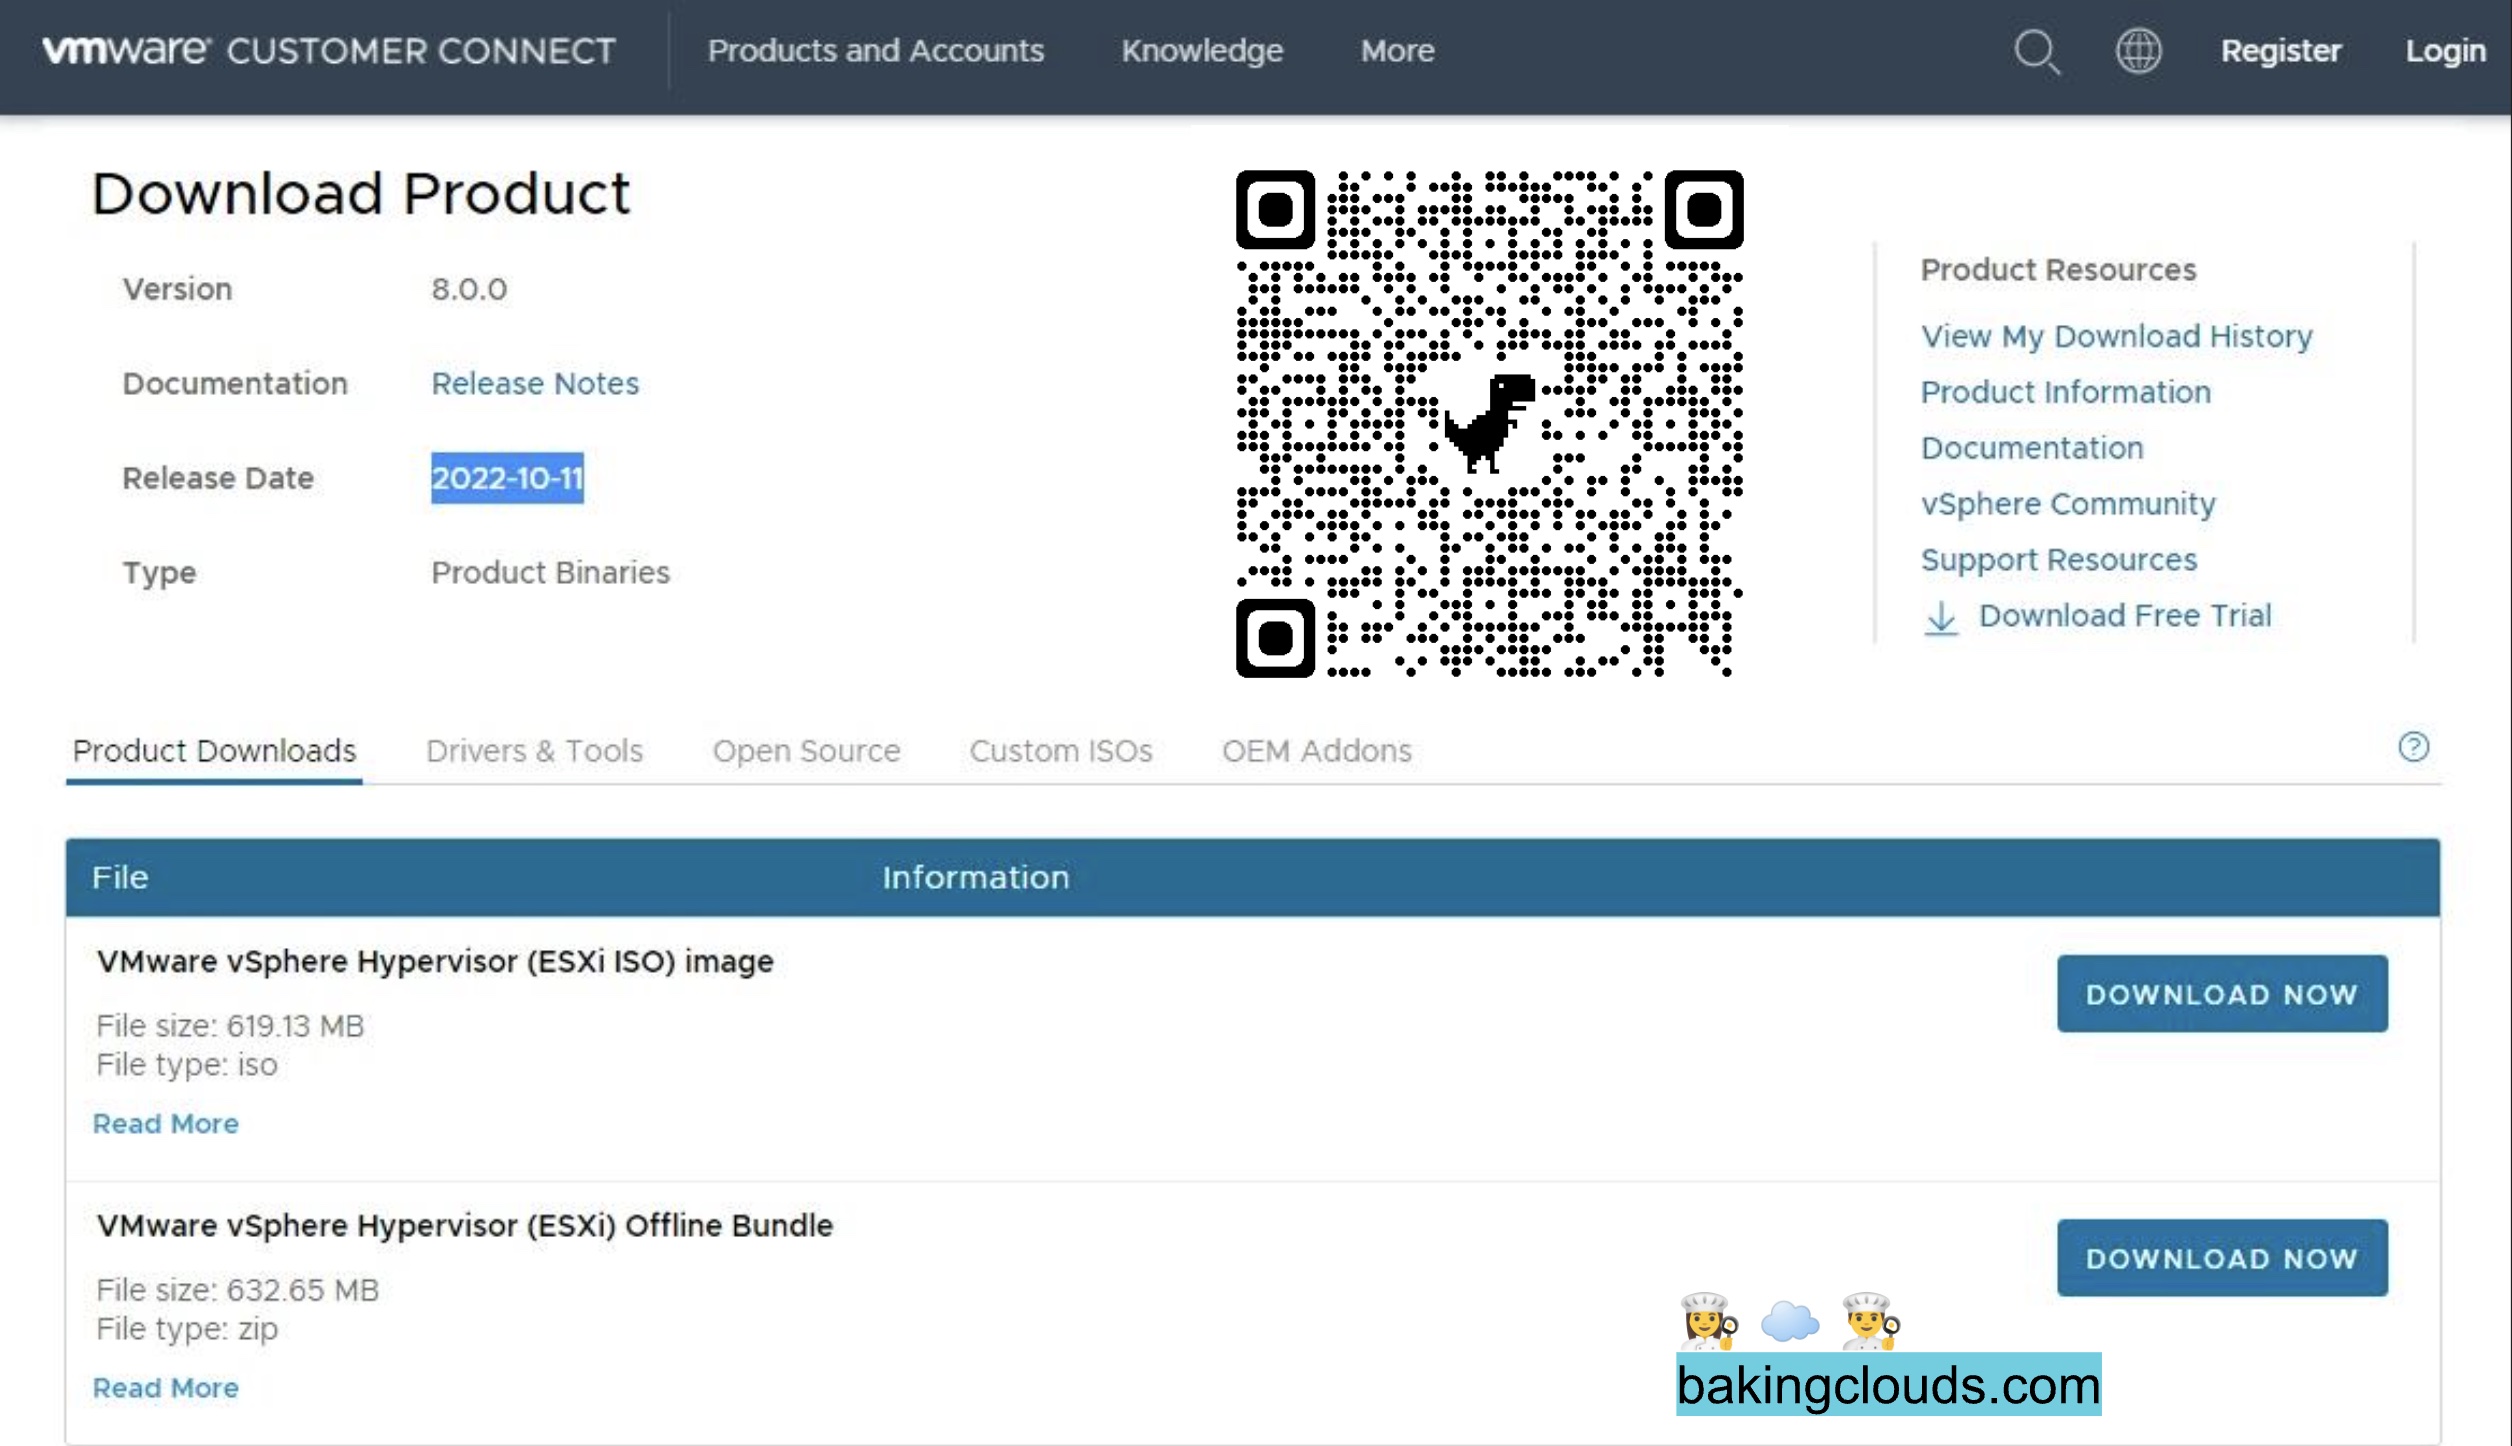The image size is (2512, 1446).
Task: Switch to the Drivers & Tools tab
Action: (534, 750)
